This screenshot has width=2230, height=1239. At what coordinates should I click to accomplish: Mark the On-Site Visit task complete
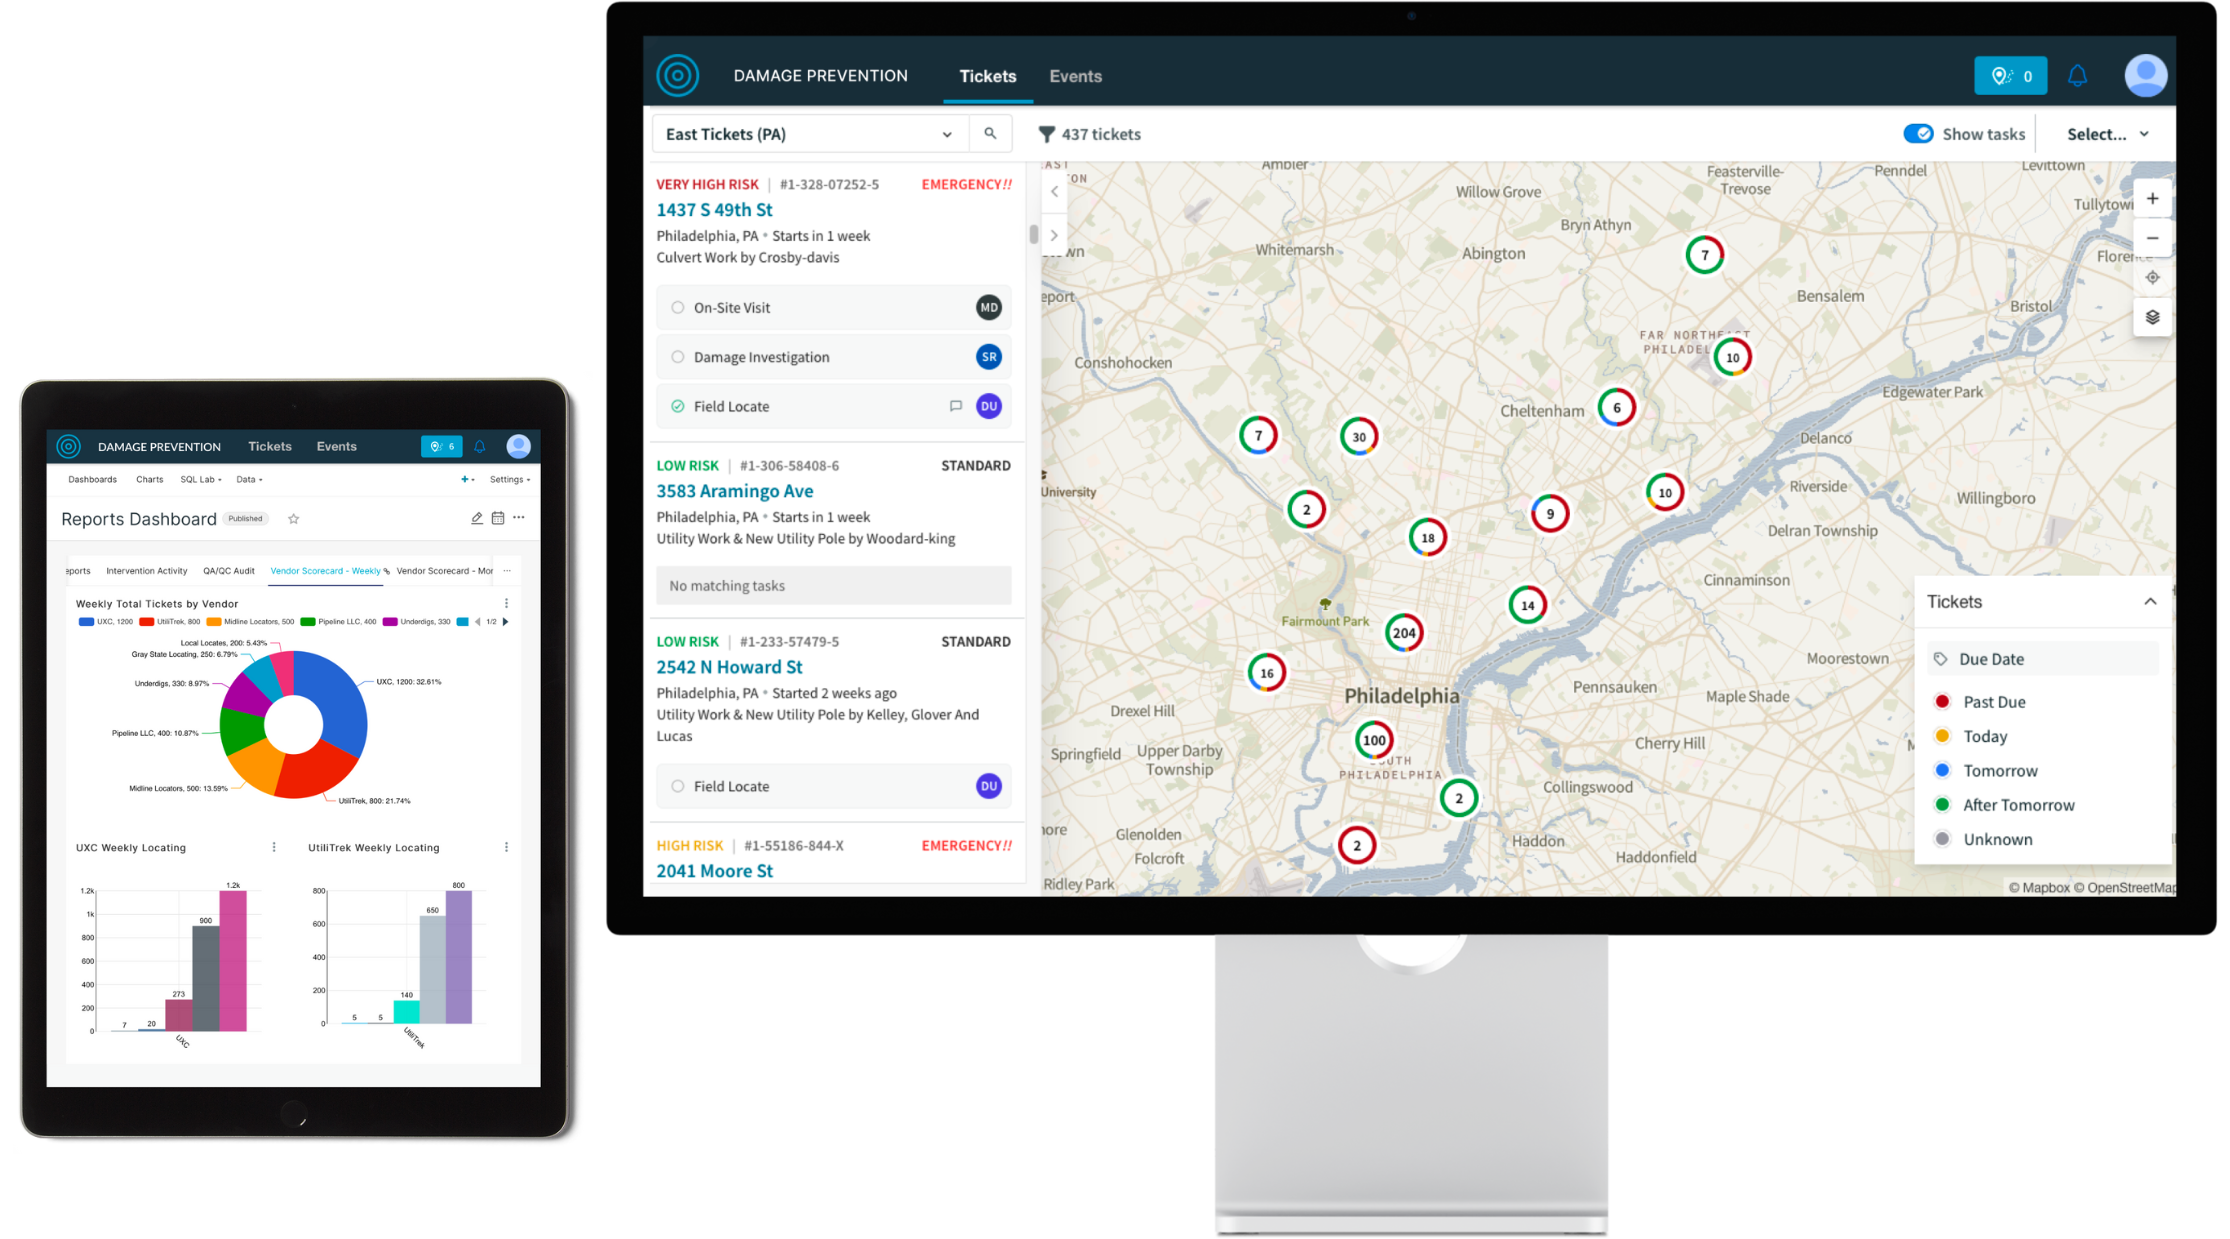[678, 308]
